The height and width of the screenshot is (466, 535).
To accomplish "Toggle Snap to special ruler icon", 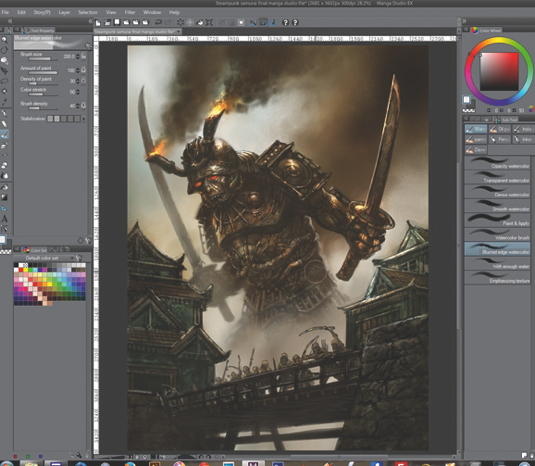I will (263, 23).
